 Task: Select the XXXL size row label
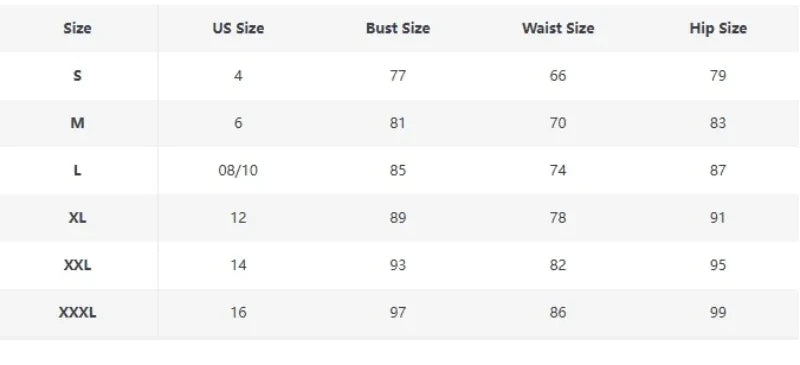coord(78,312)
